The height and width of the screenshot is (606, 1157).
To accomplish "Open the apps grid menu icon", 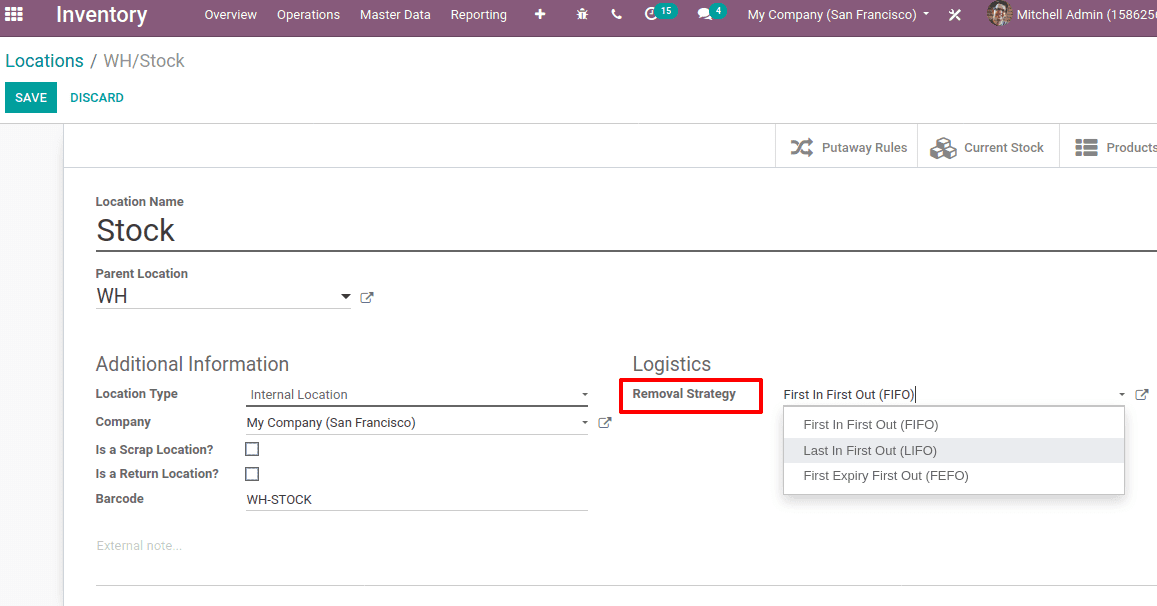I will pyautogui.click(x=14, y=14).
